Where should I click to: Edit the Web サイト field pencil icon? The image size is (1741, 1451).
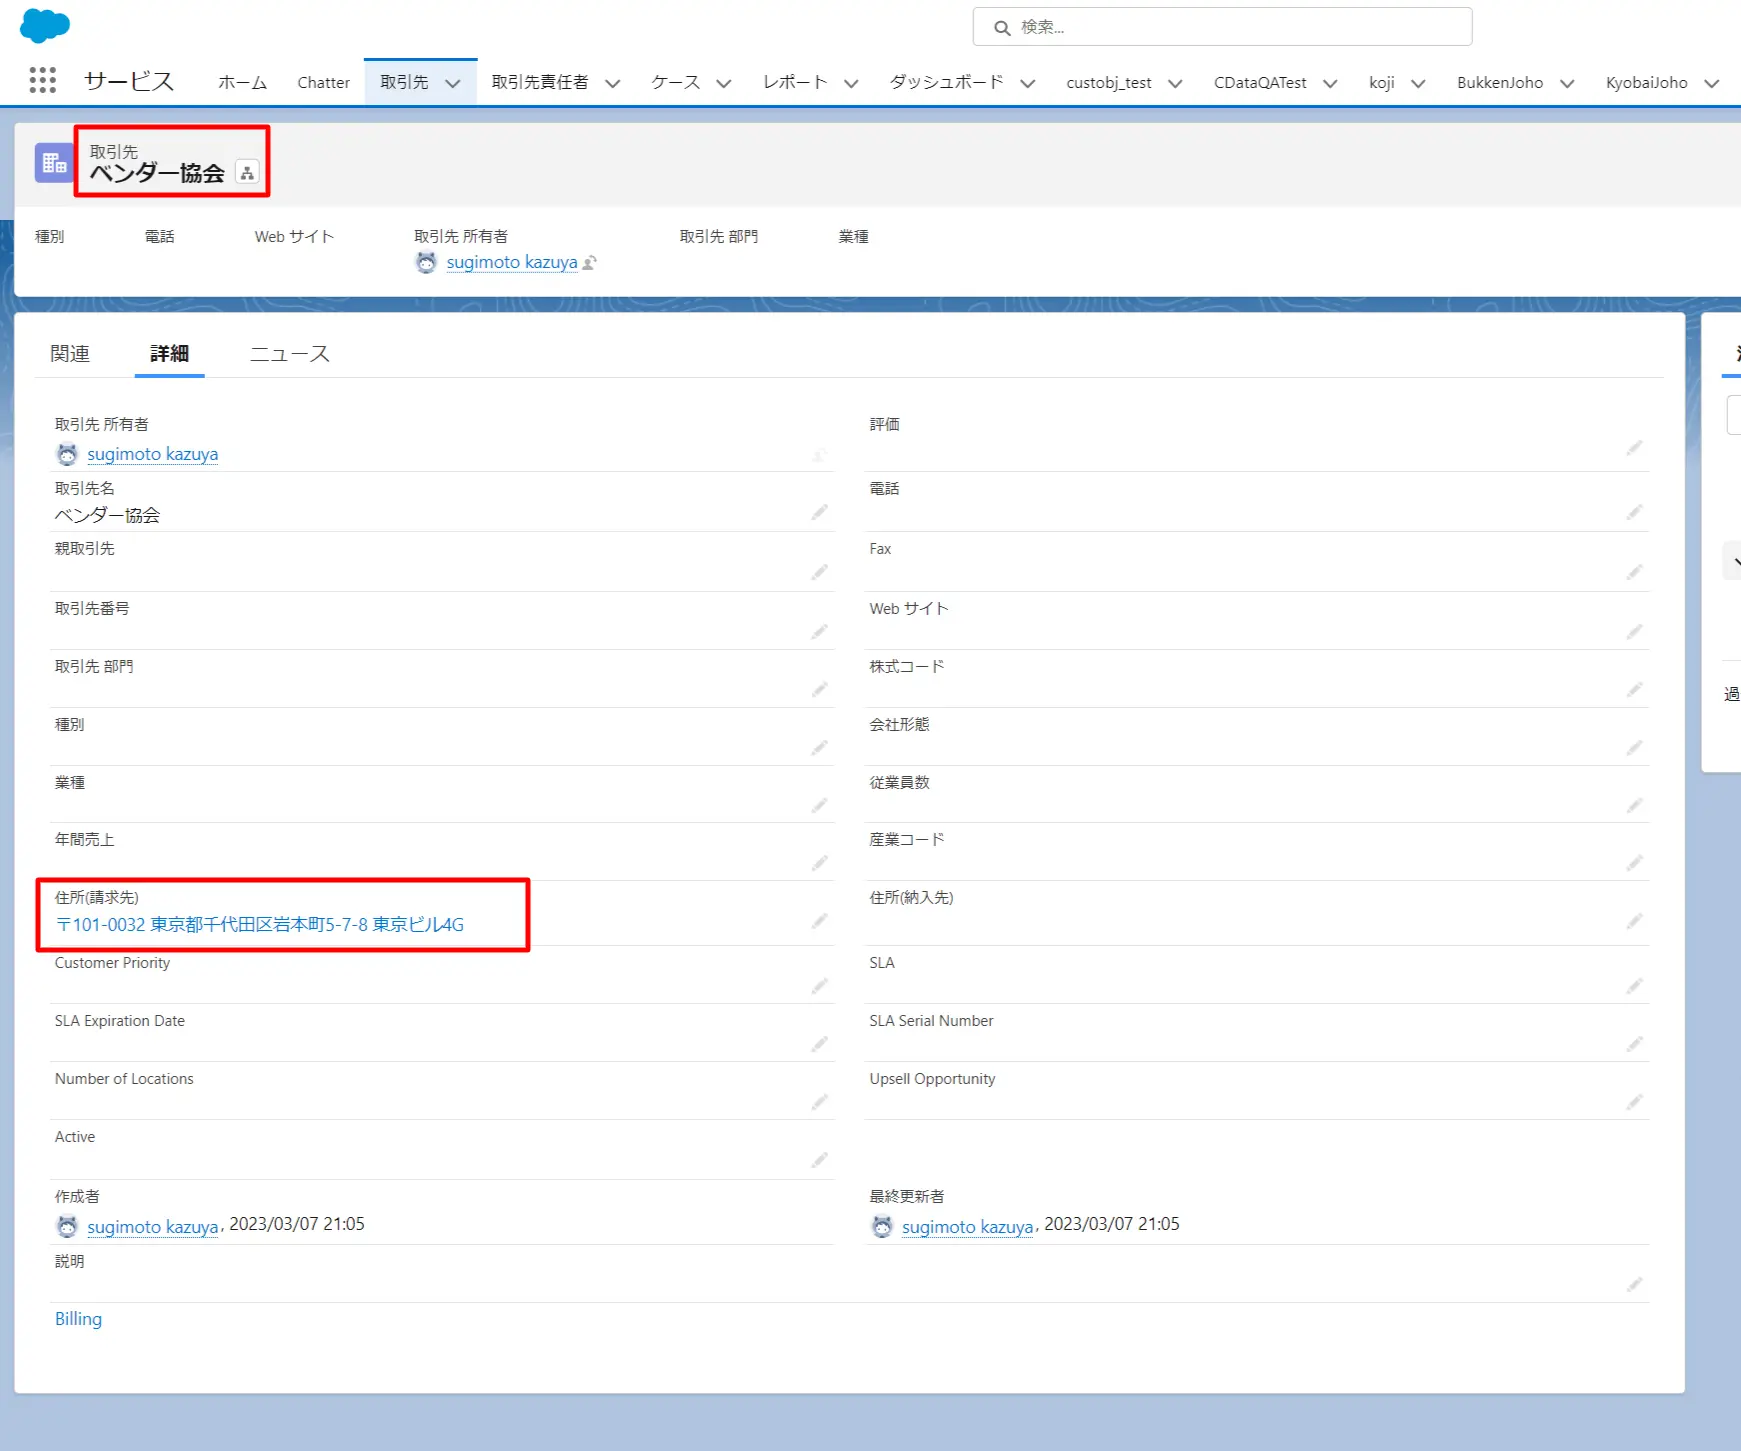(1634, 632)
